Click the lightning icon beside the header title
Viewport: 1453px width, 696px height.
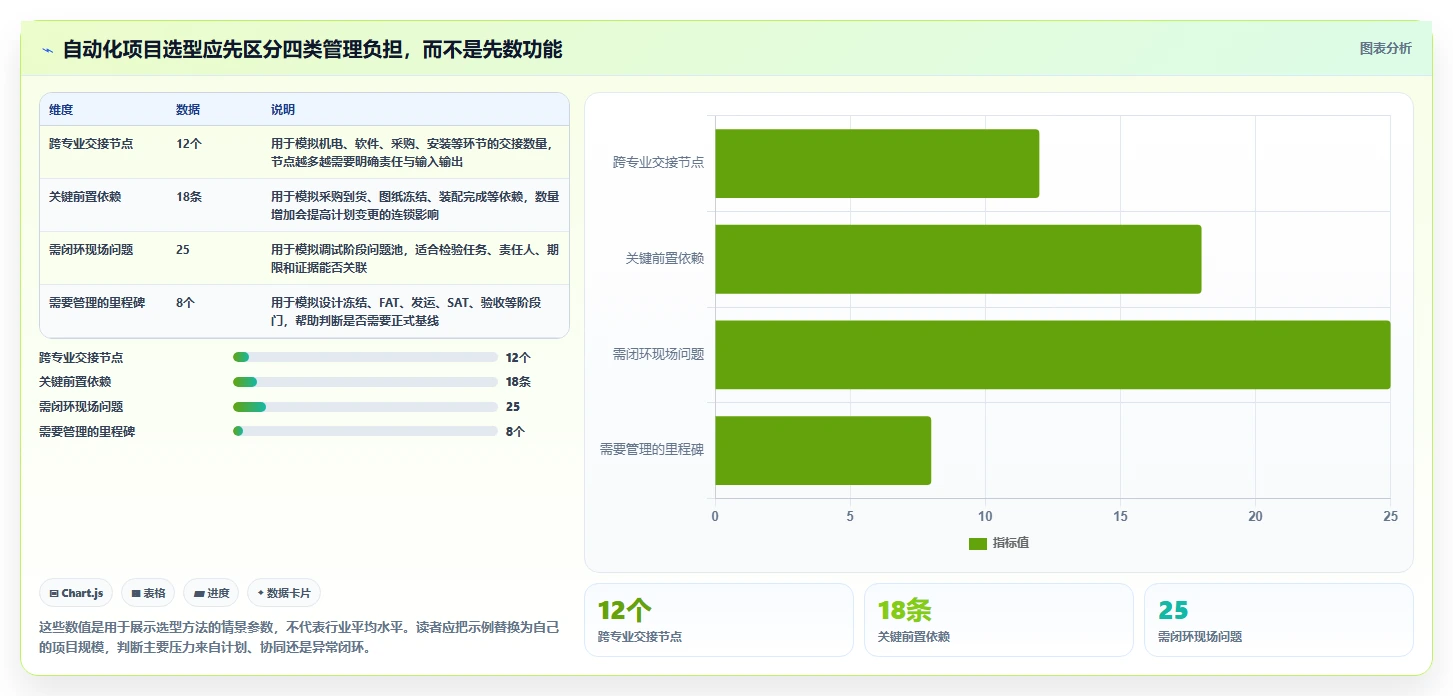[x=47, y=50]
